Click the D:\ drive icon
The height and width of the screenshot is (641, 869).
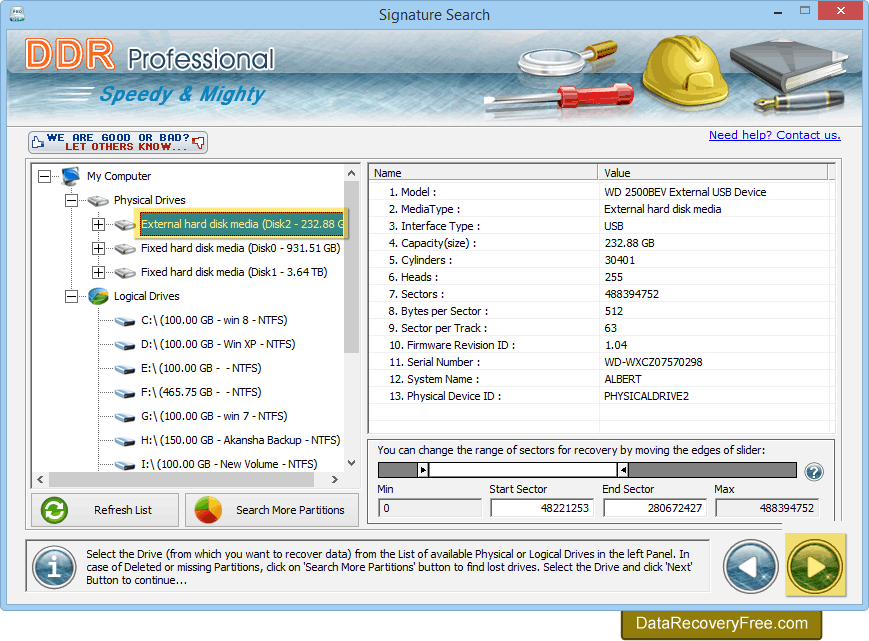[125, 345]
